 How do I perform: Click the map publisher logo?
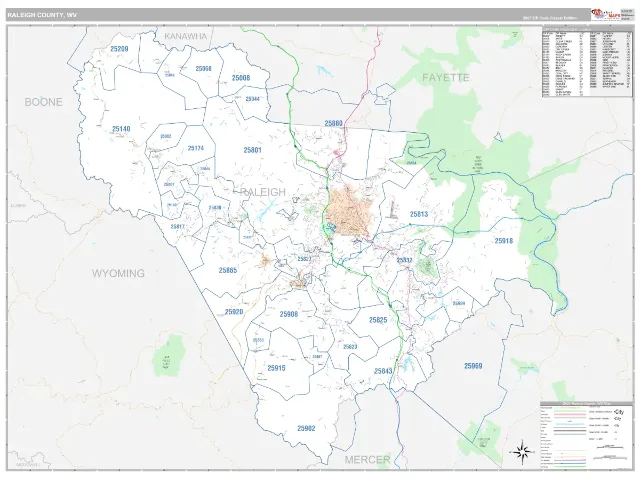(606, 15)
